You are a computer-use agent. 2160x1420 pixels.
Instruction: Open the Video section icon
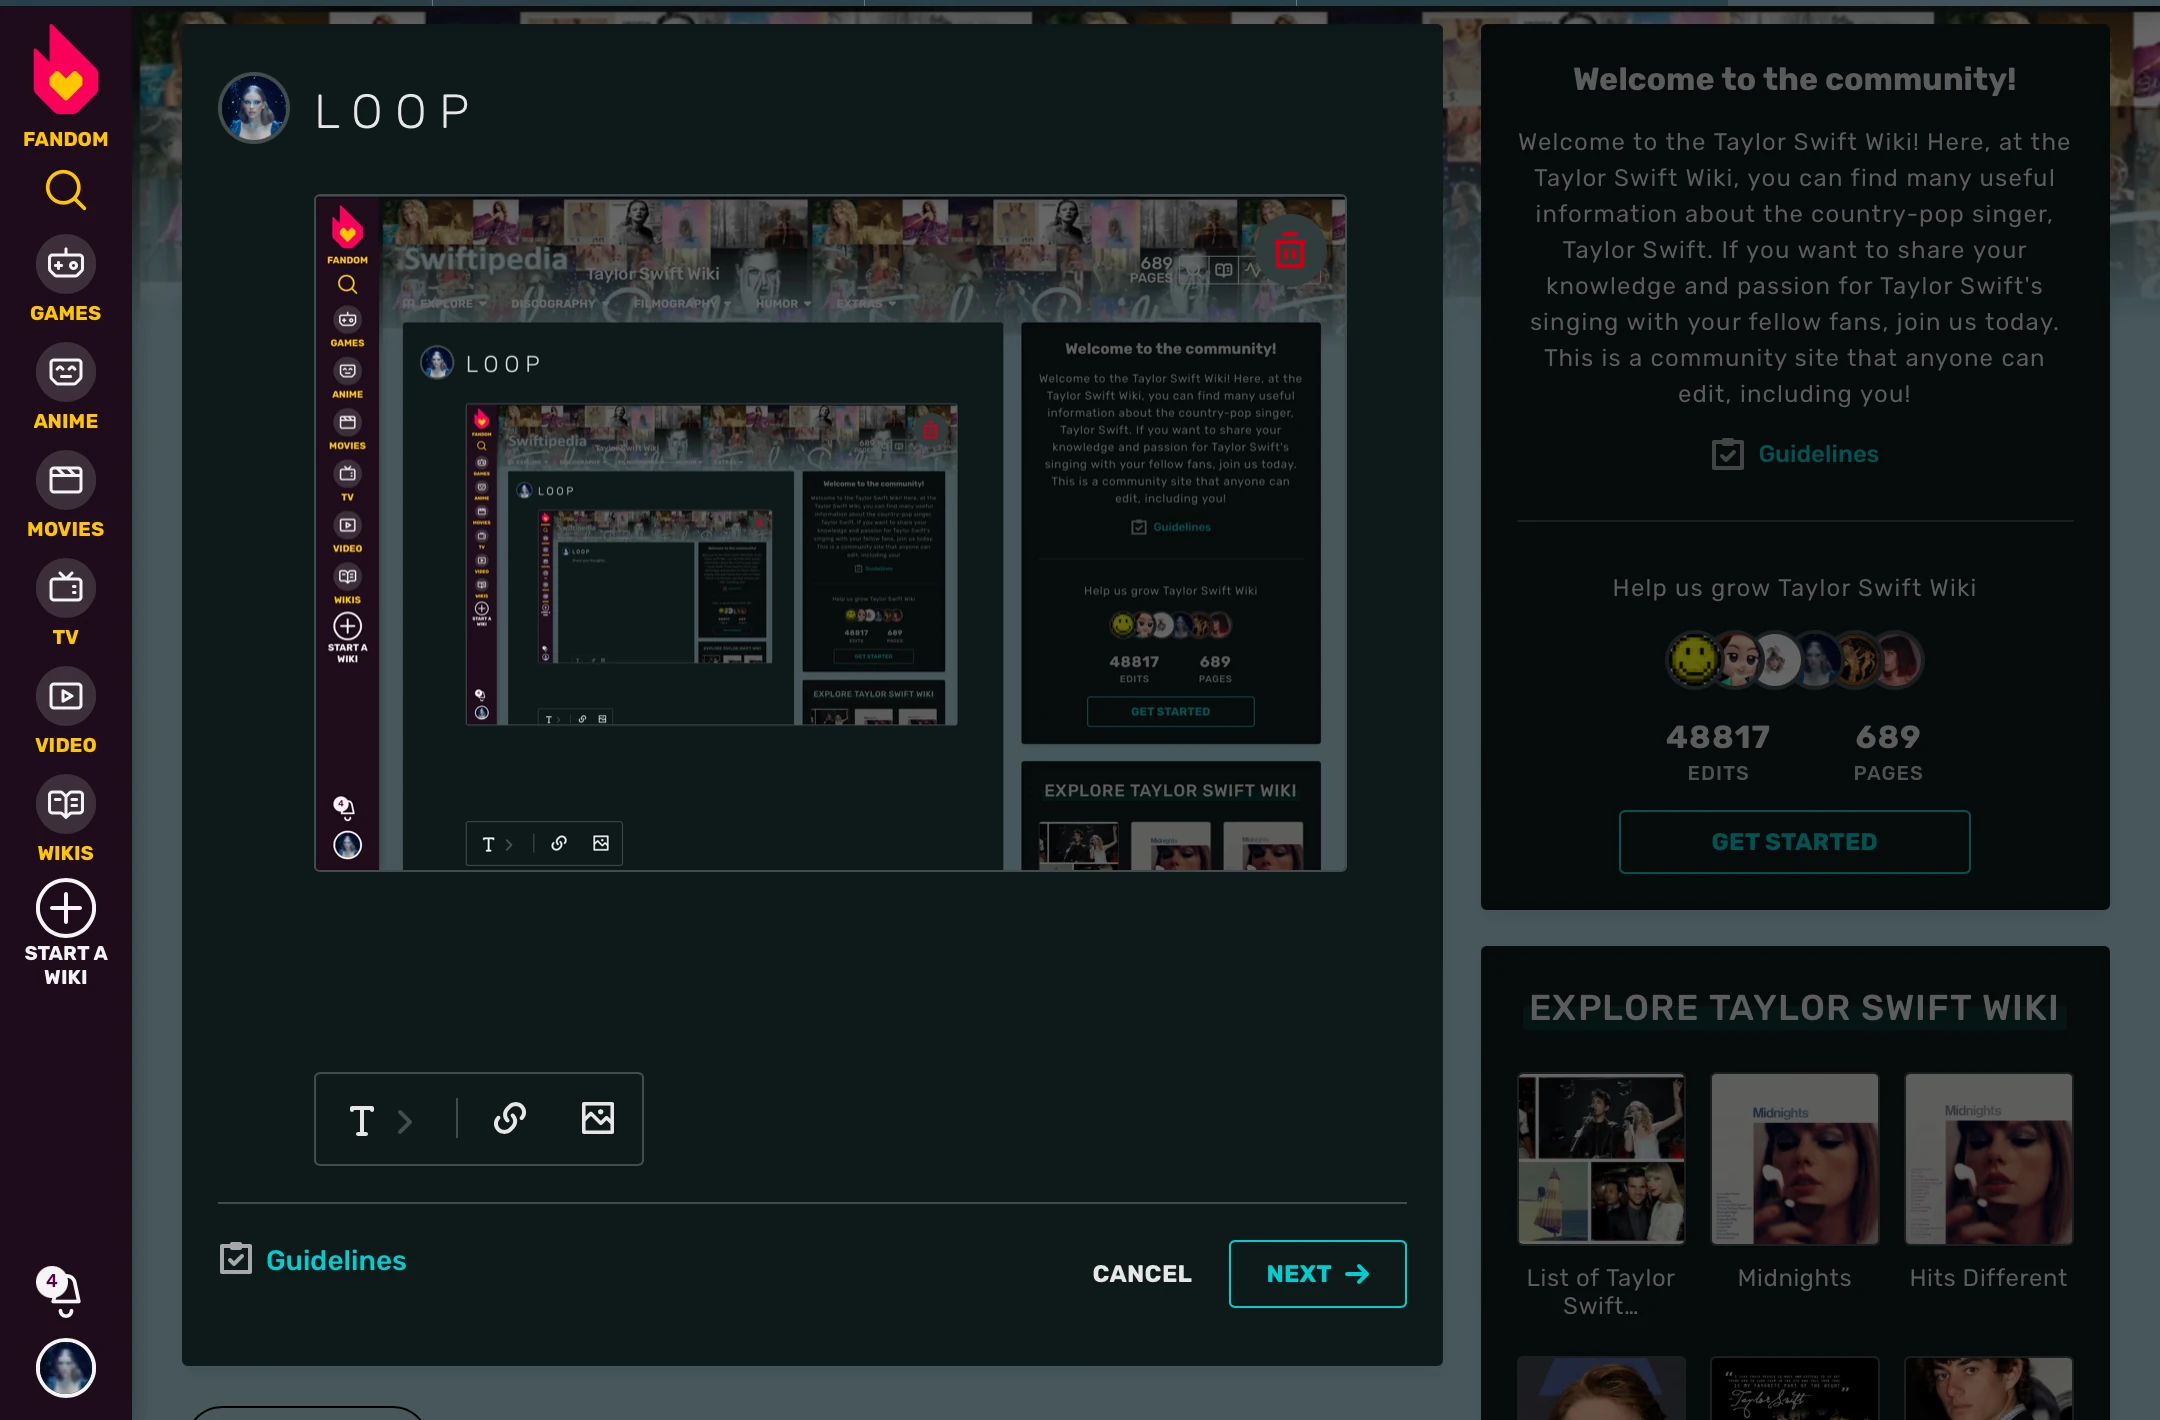(65, 697)
